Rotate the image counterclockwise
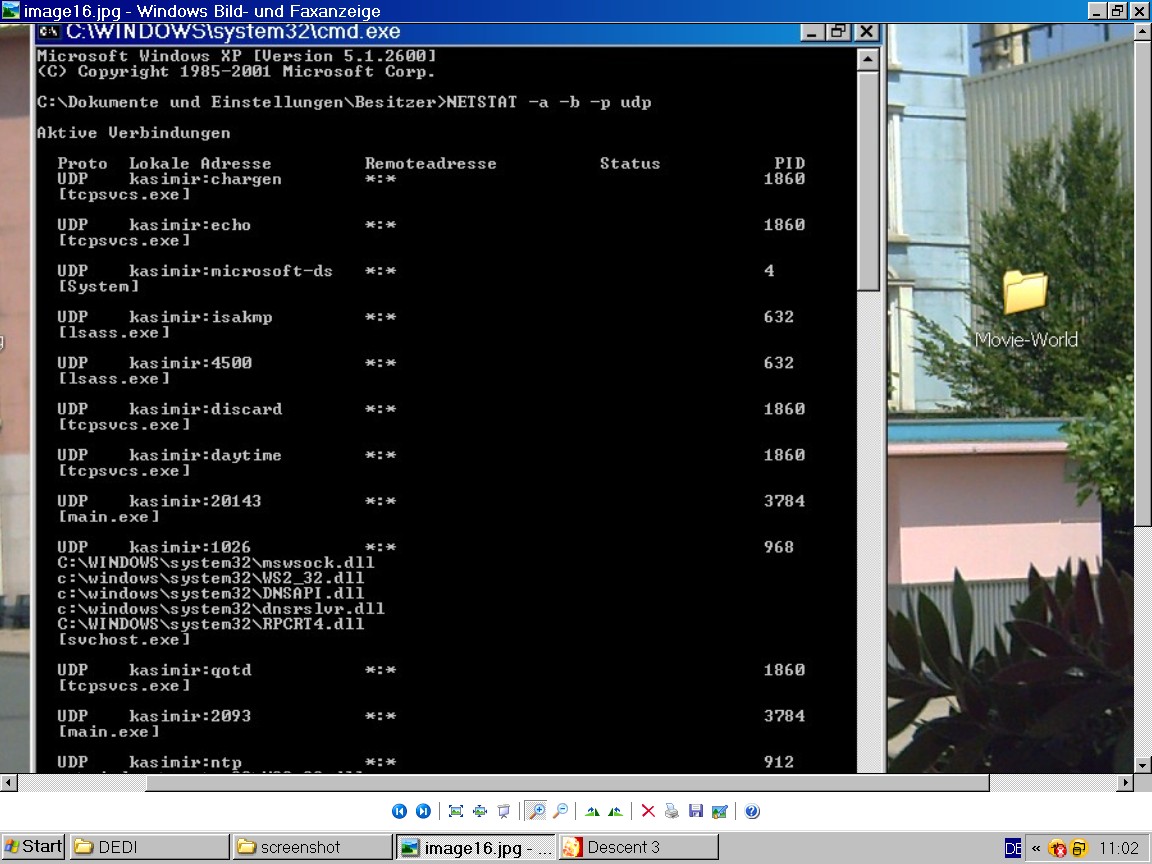 pos(616,811)
